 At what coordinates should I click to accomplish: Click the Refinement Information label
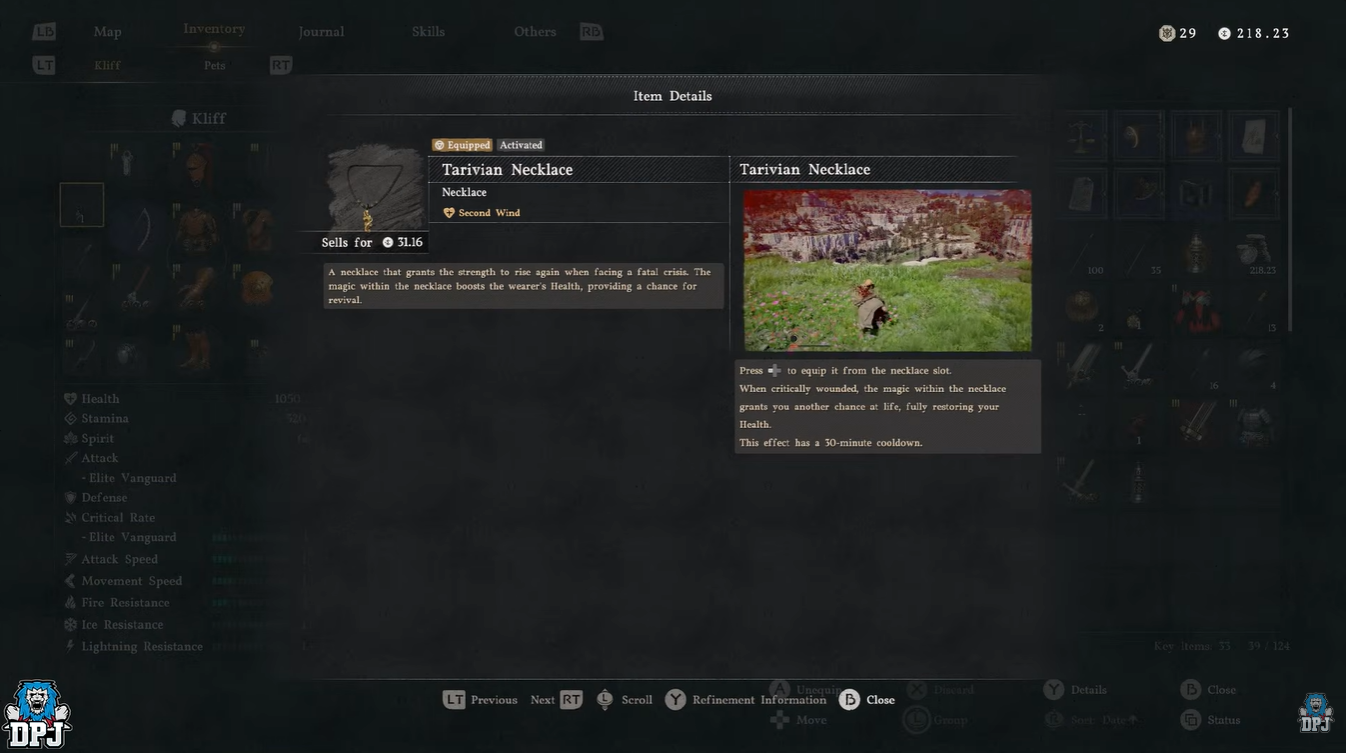click(759, 700)
